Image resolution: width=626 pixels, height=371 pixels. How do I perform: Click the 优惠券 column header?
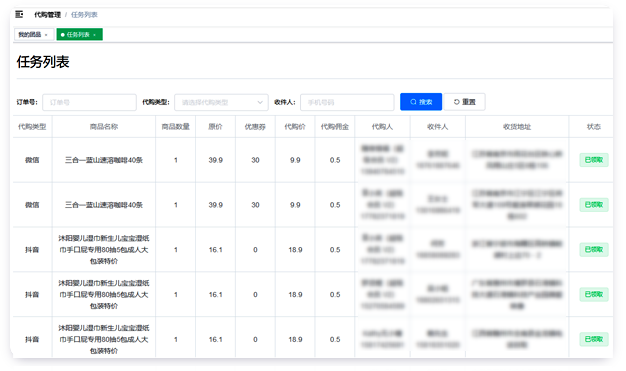pos(255,127)
